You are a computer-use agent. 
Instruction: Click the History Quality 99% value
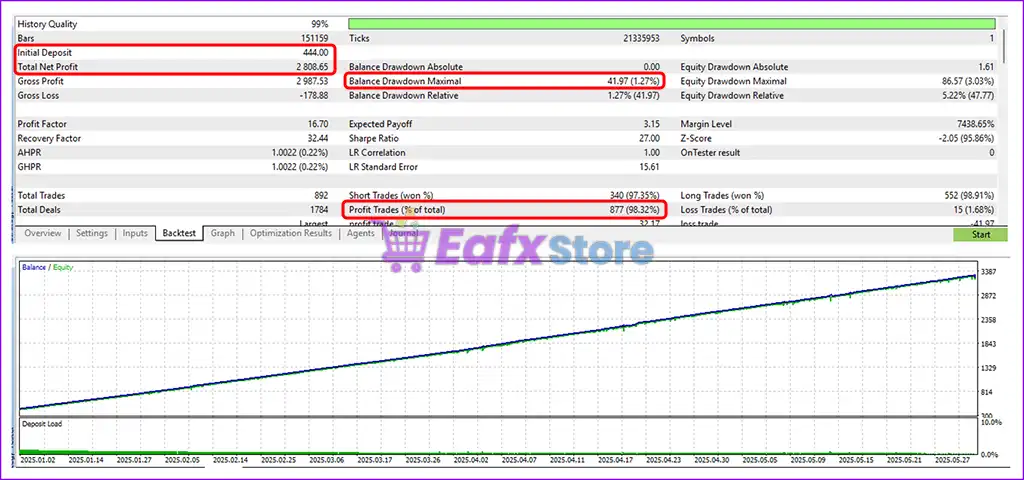tap(319, 24)
